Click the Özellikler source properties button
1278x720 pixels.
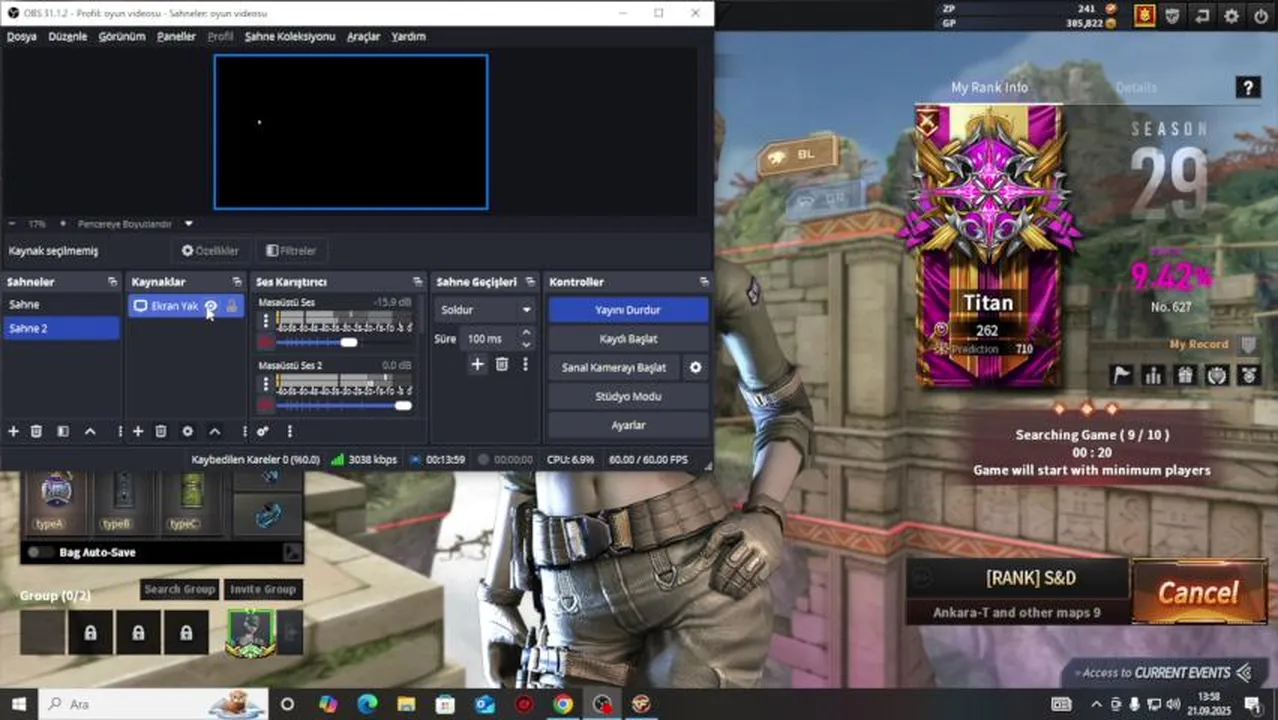tap(209, 251)
